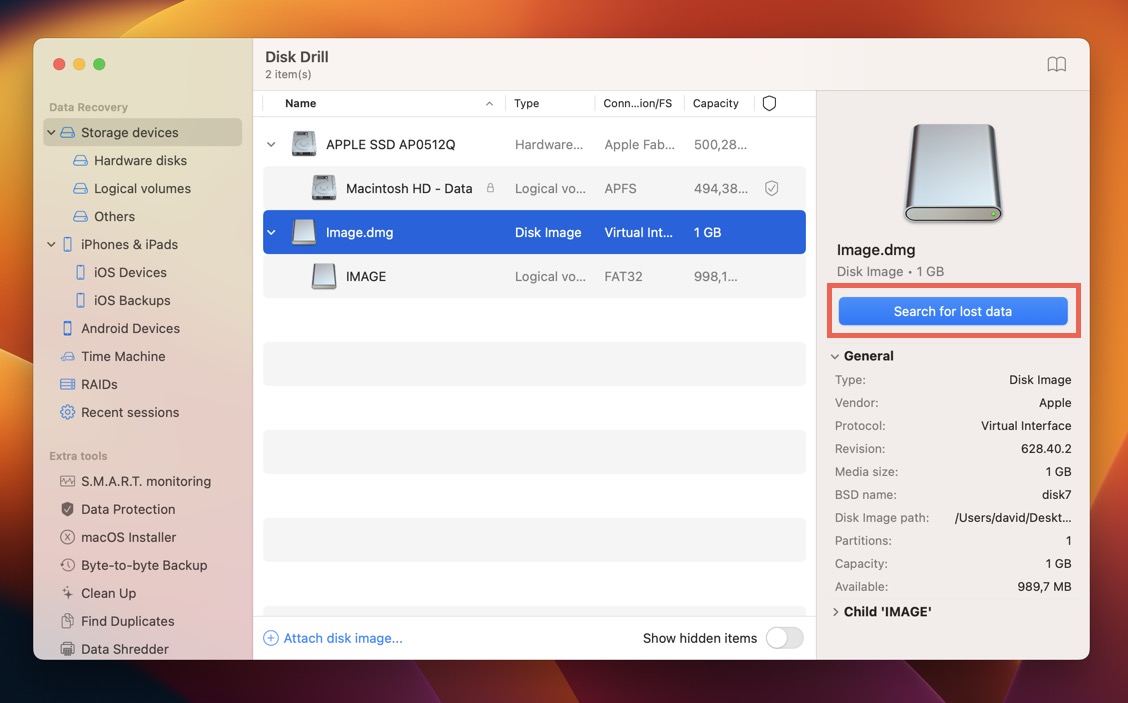1128x703 pixels.
Task: Click the shield icon in Macintosh HD row
Action: click(771, 189)
